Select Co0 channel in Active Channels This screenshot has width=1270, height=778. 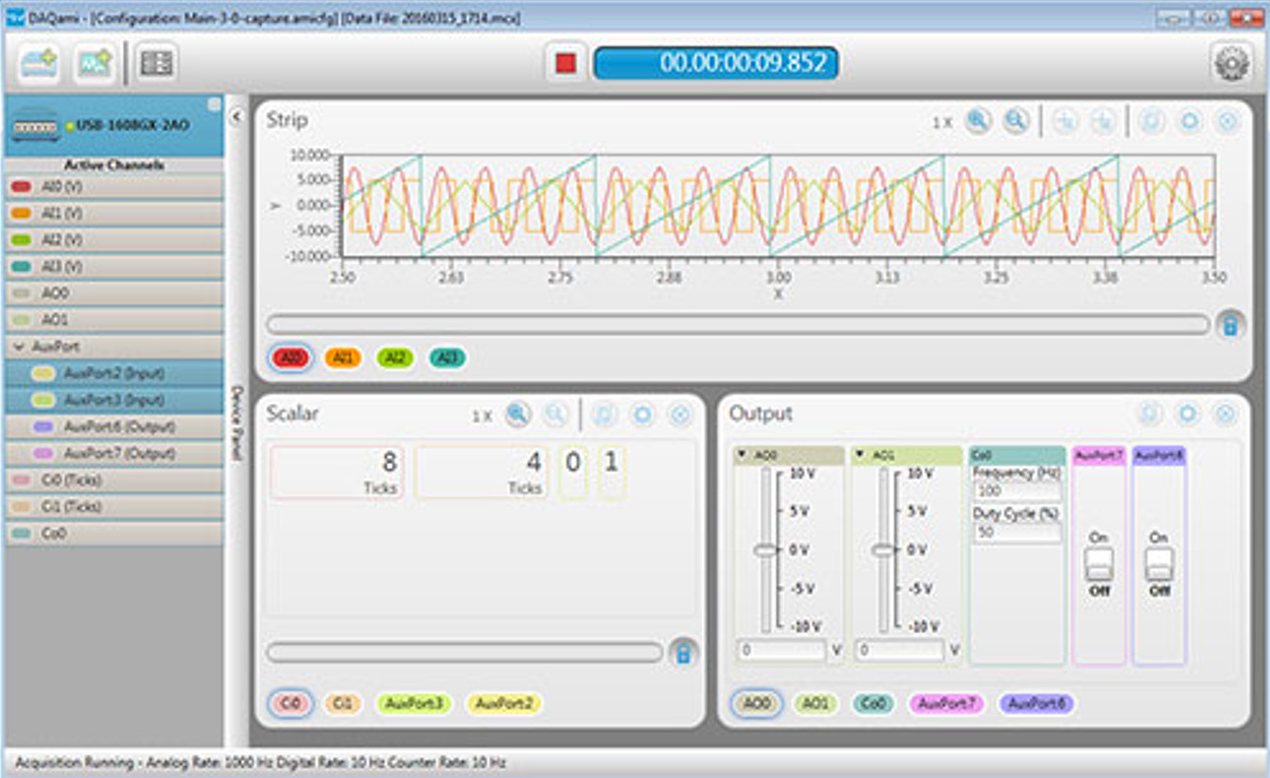point(114,534)
